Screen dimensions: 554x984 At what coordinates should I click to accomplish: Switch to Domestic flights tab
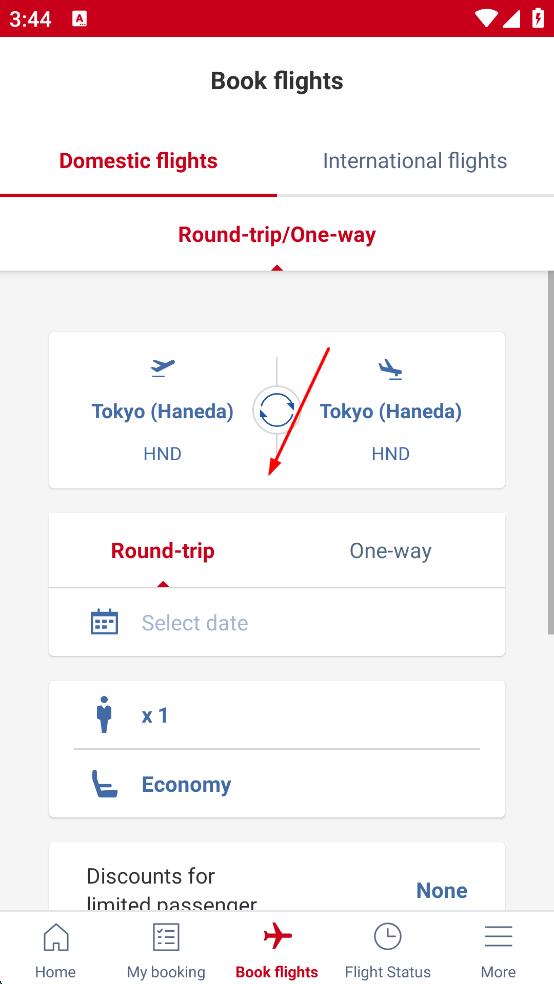pyautogui.click(x=138, y=161)
